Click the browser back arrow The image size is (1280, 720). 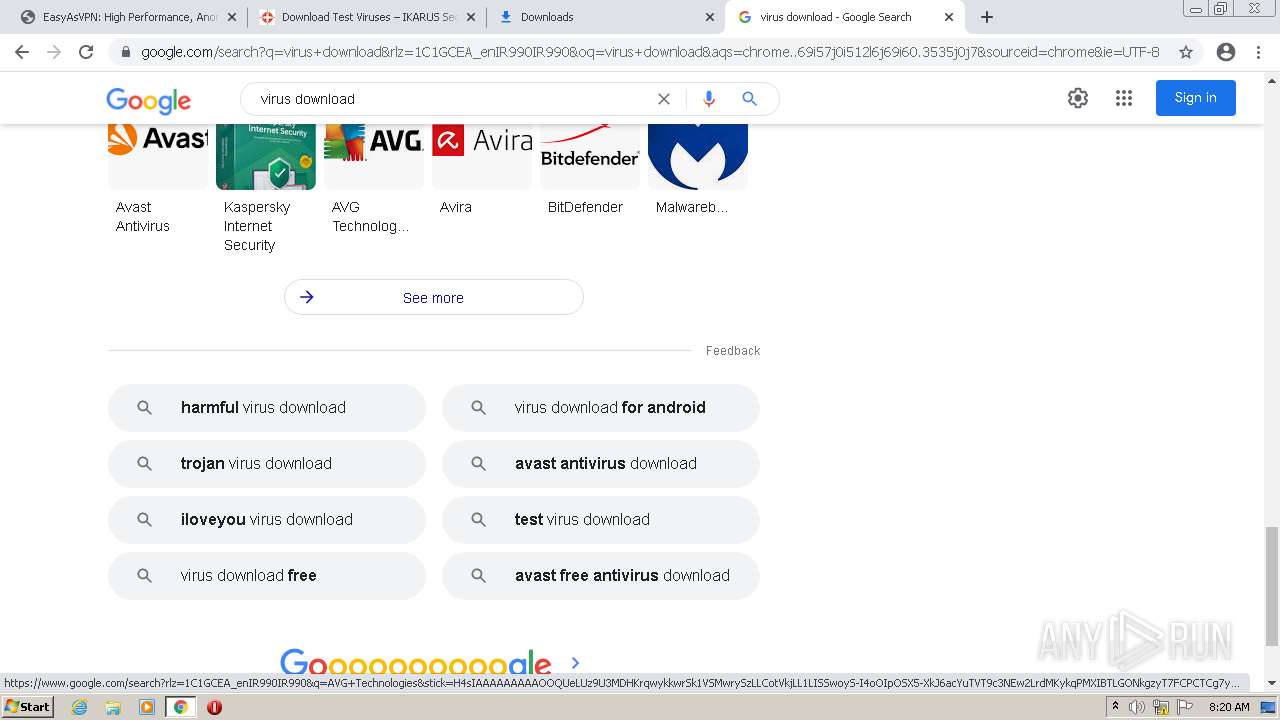pyautogui.click(x=22, y=52)
